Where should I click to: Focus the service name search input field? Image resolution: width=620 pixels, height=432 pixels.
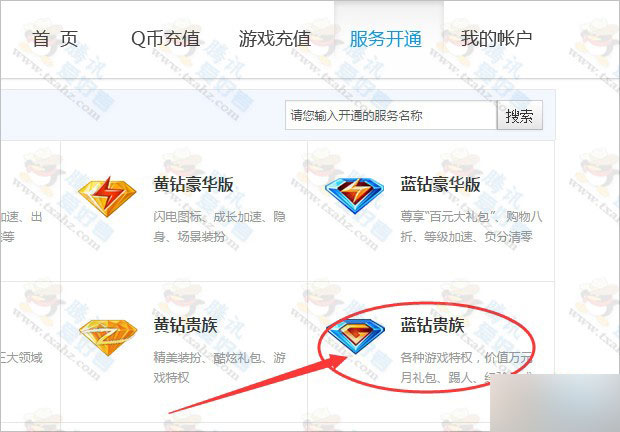click(x=391, y=115)
